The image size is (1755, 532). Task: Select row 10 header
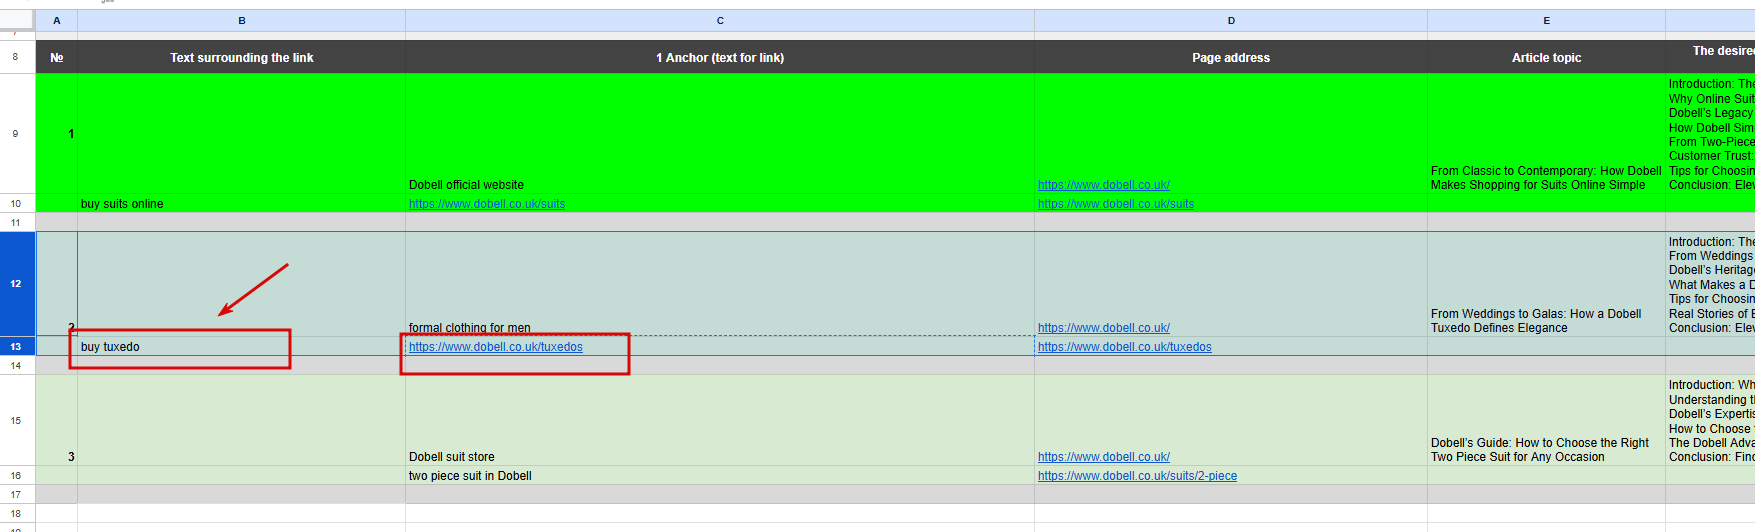point(16,203)
